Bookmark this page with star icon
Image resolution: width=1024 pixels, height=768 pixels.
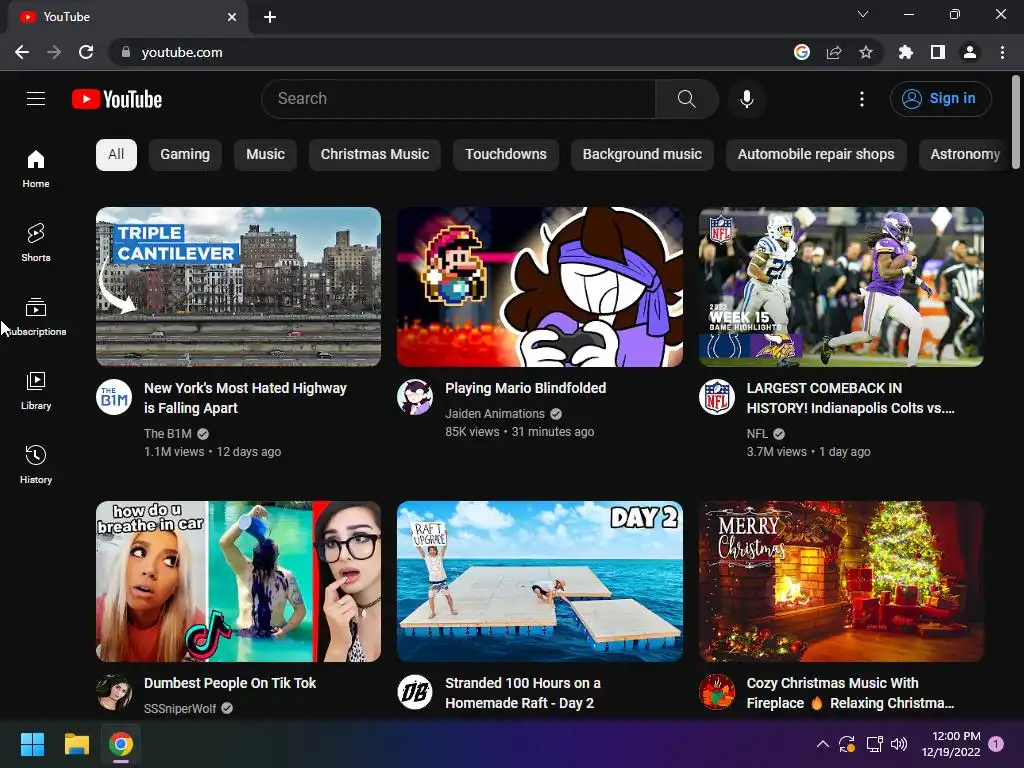click(866, 52)
